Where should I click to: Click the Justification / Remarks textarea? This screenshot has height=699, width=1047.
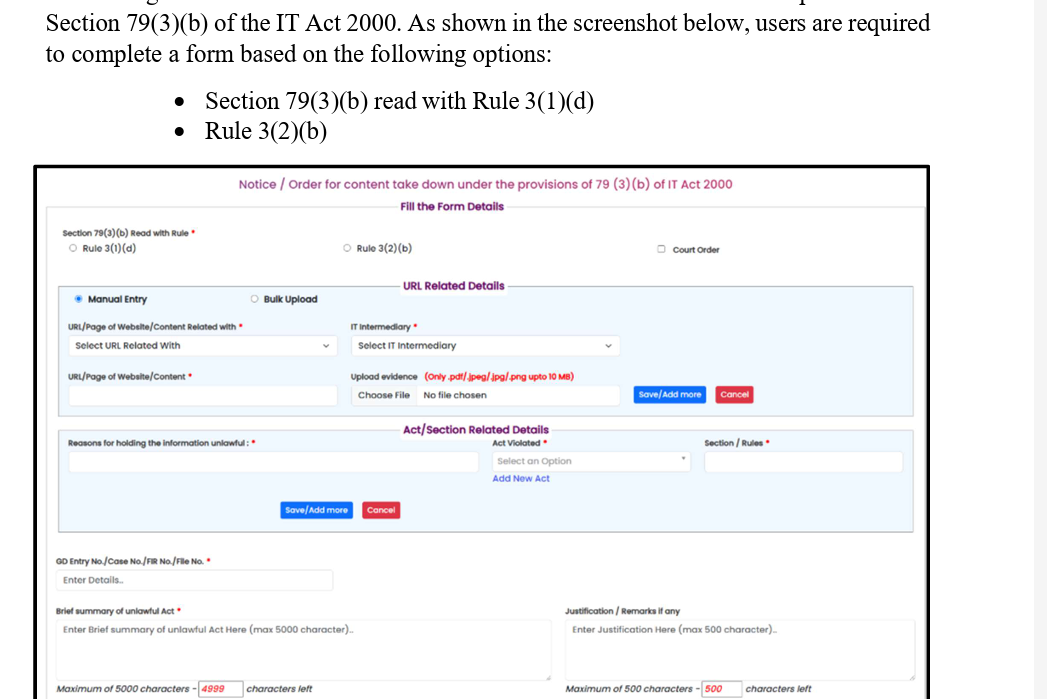[x=739, y=648]
